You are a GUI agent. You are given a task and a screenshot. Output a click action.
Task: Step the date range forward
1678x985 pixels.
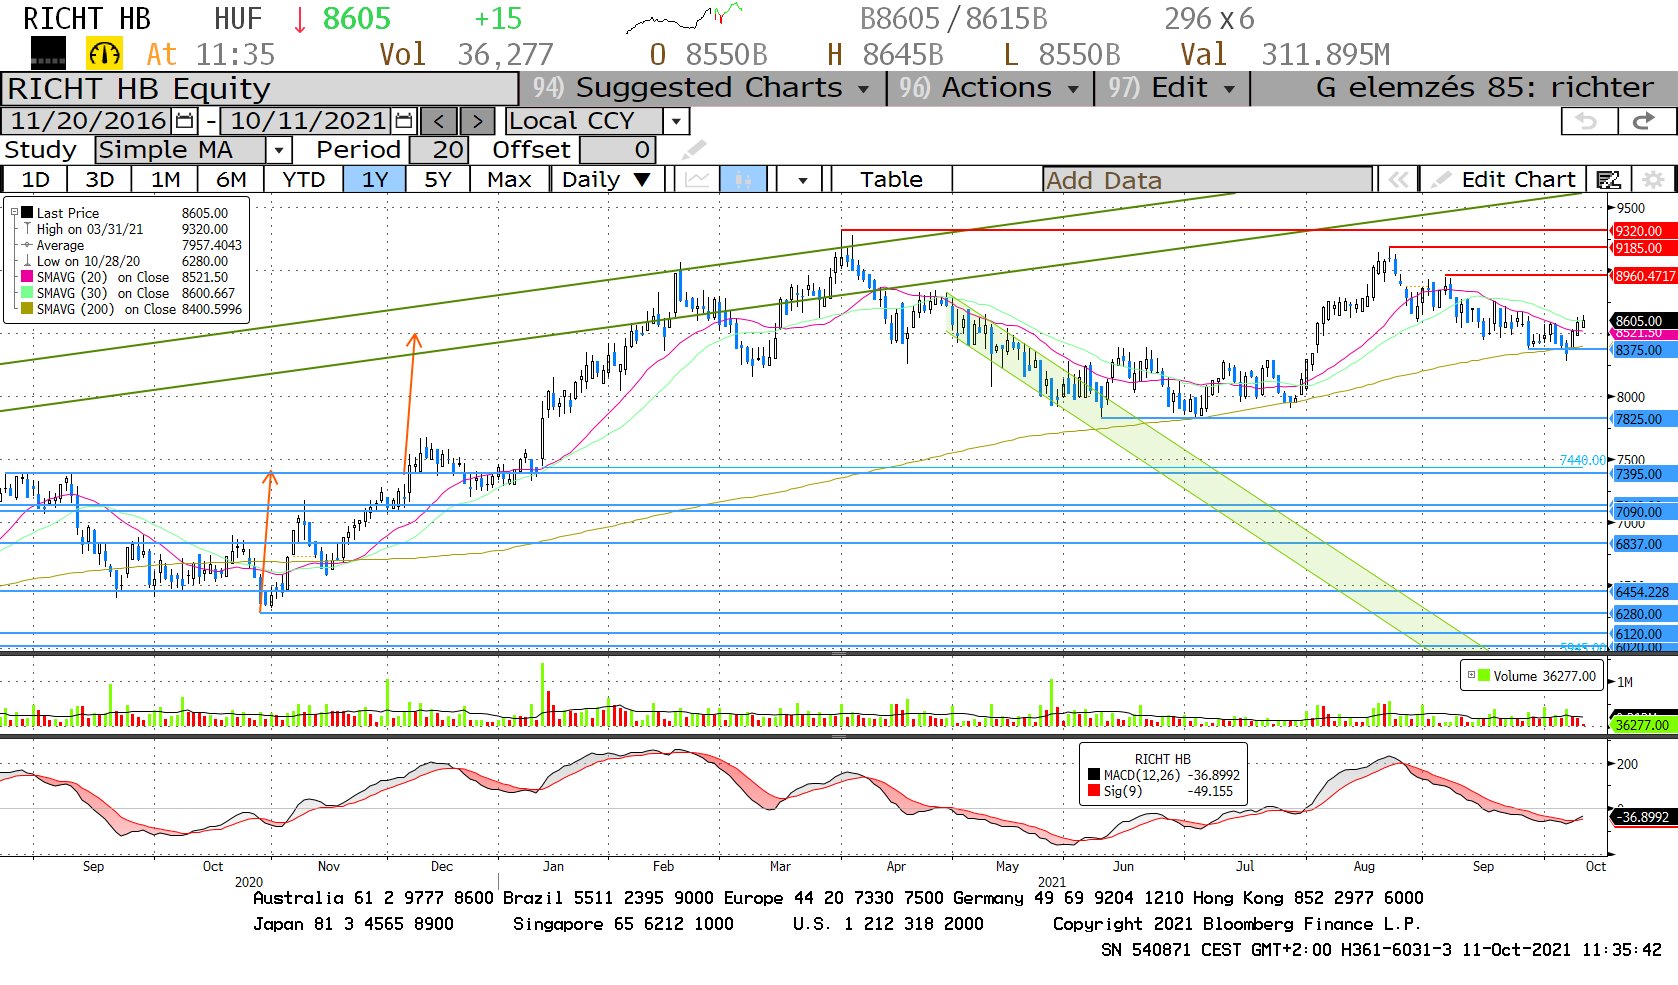[477, 122]
